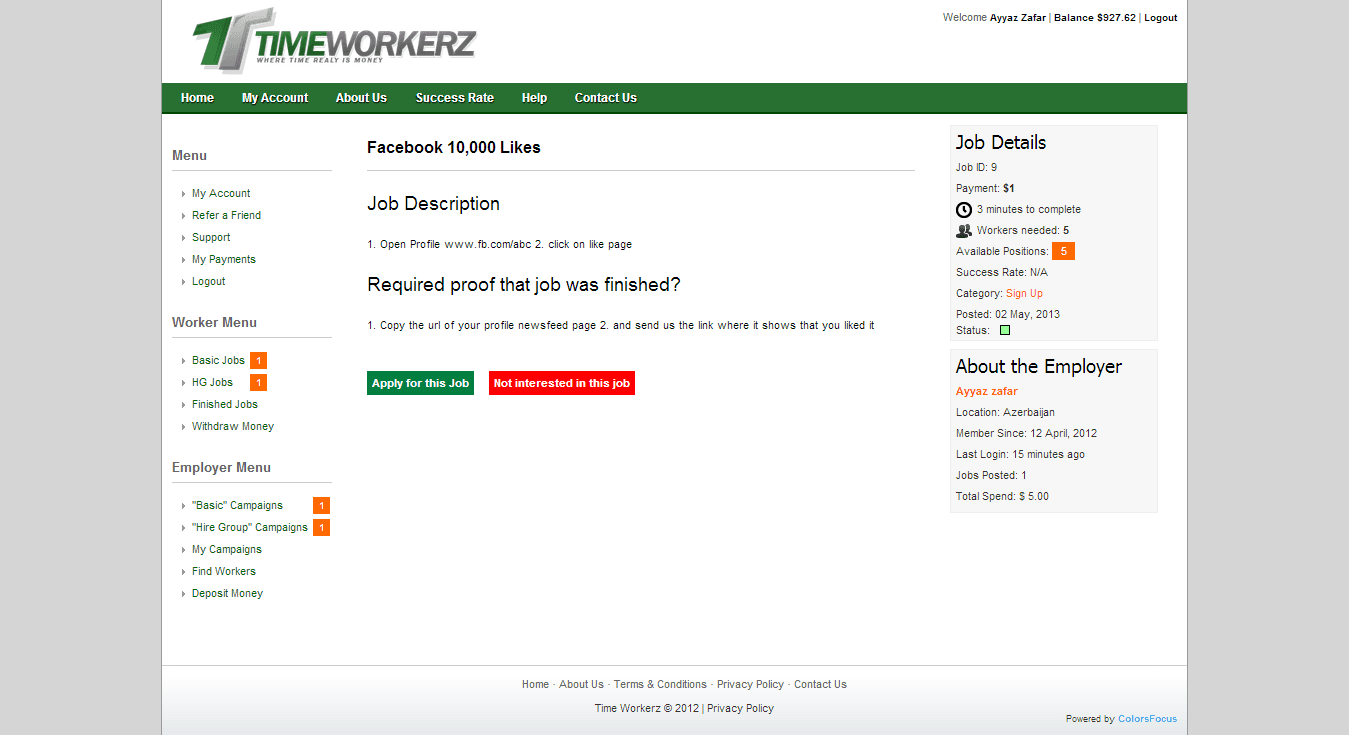Click the orange badge next to HG Jobs
This screenshot has width=1349, height=735.
click(x=258, y=383)
